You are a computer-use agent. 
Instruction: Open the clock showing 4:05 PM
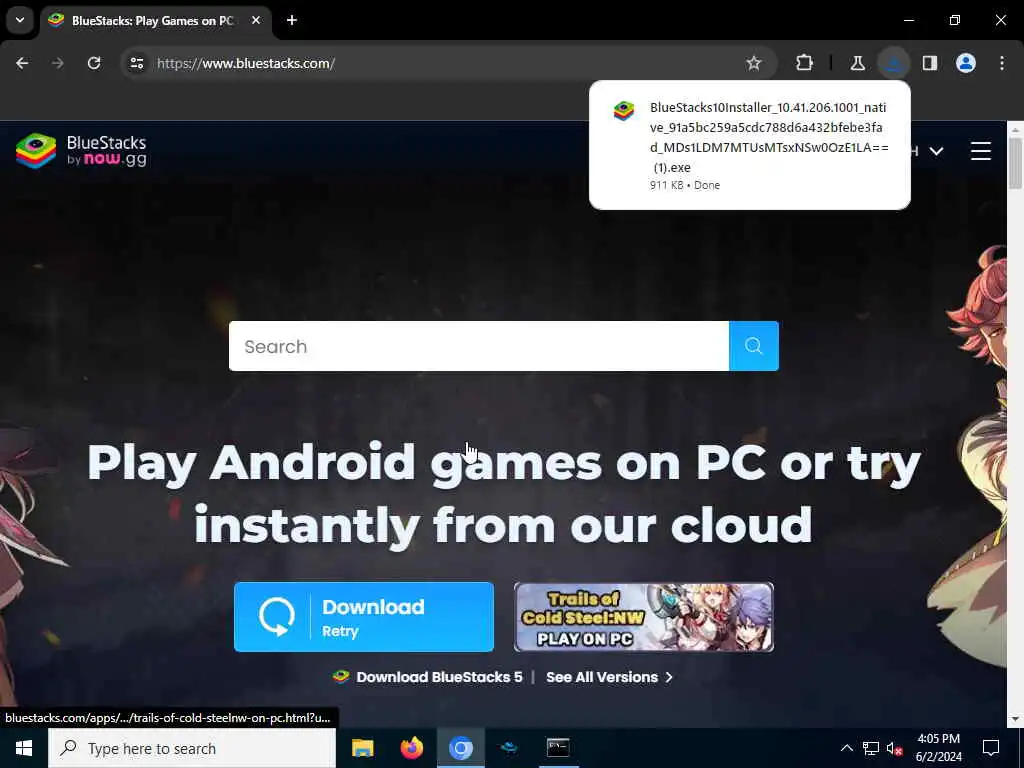[938, 748]
